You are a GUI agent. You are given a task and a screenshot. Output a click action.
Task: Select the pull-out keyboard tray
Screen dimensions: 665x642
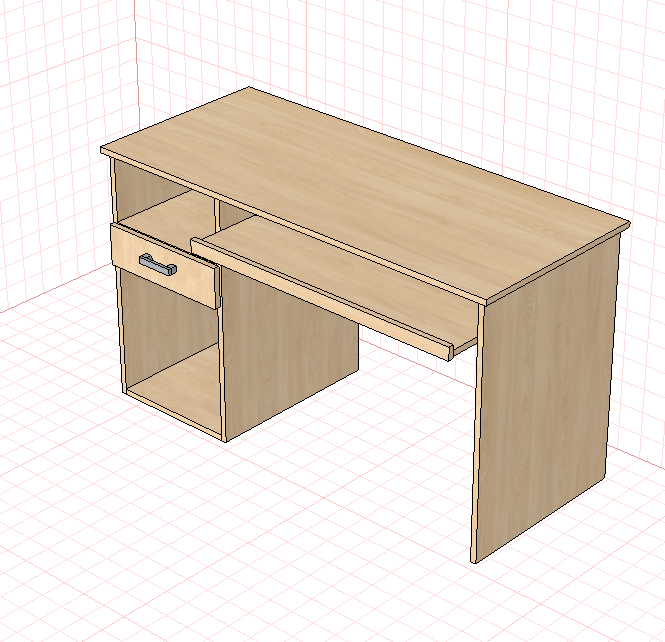pyautogui.click(x=335, y=288)
